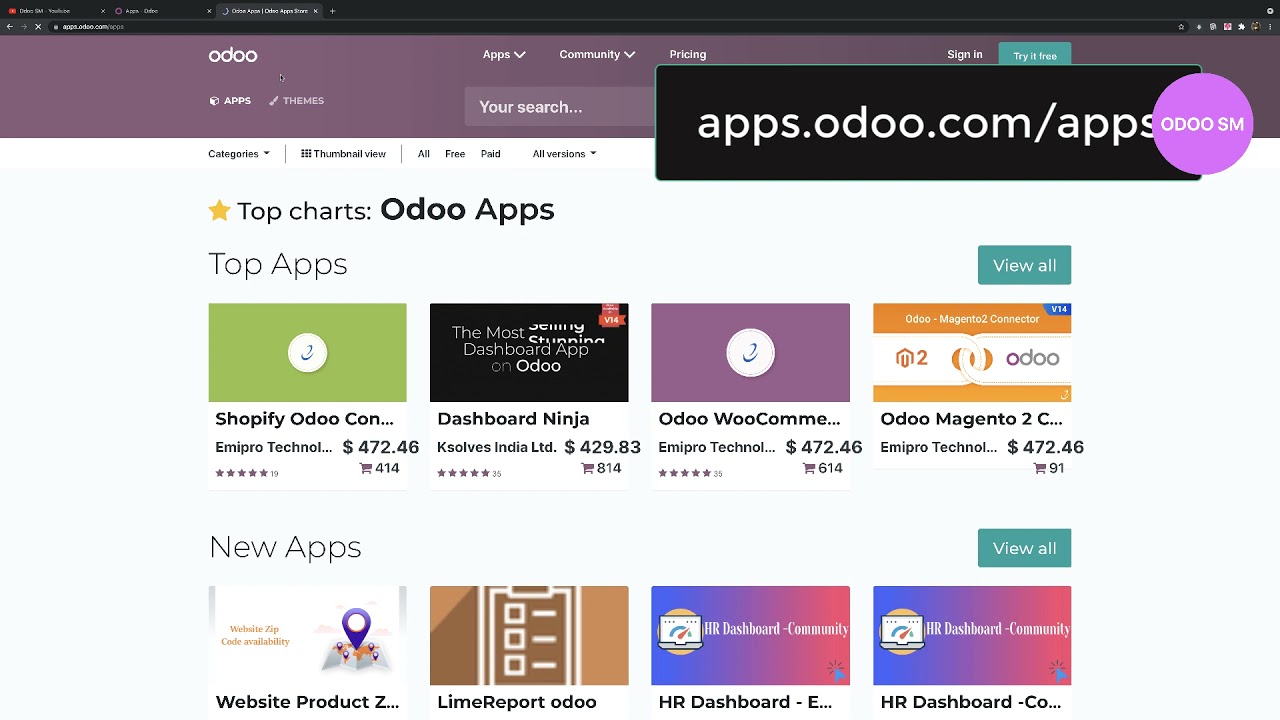1280x720 pixels.
Task: Click the Website Product Z... title
Action: pos(307,702)
